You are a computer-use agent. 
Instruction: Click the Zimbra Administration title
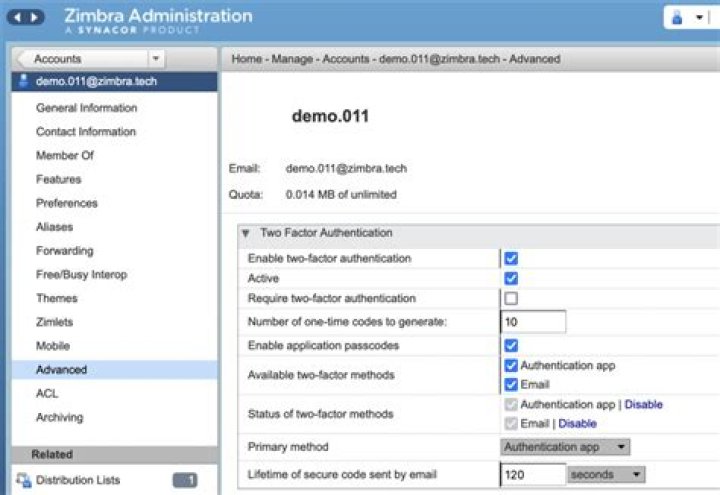158,16
